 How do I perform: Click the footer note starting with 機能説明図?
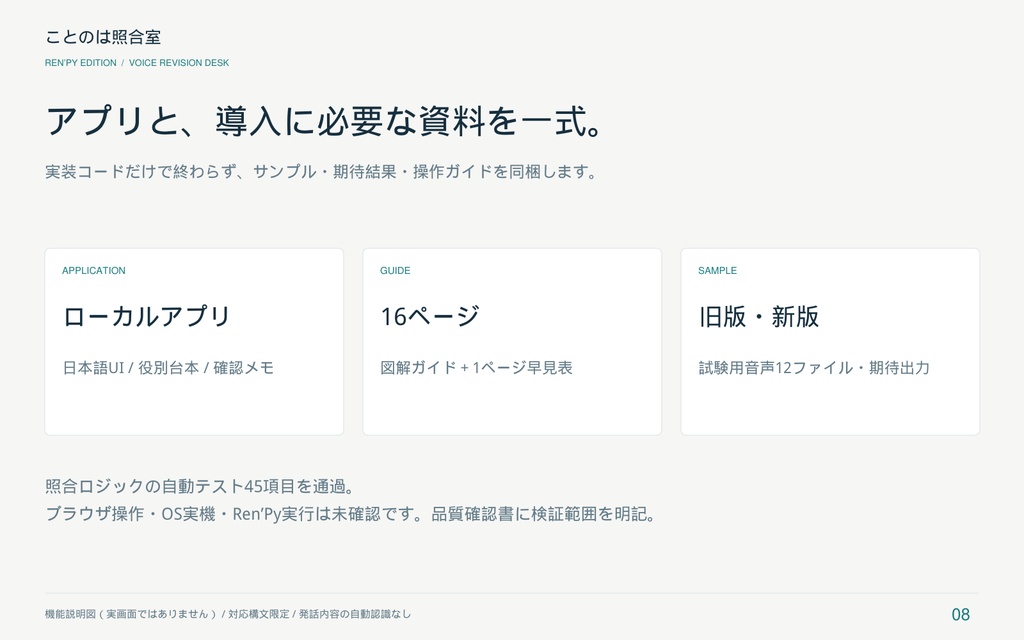click(x=228, y=614)
